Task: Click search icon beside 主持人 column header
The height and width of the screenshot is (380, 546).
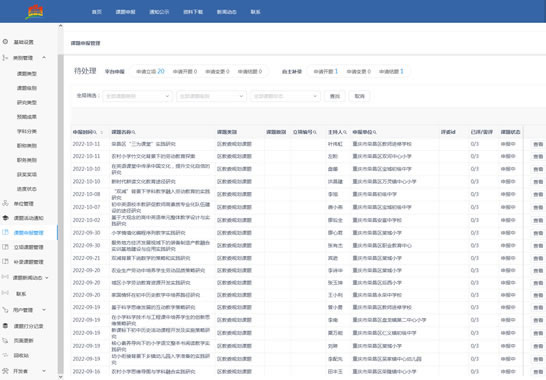Action: click(345, 132)
